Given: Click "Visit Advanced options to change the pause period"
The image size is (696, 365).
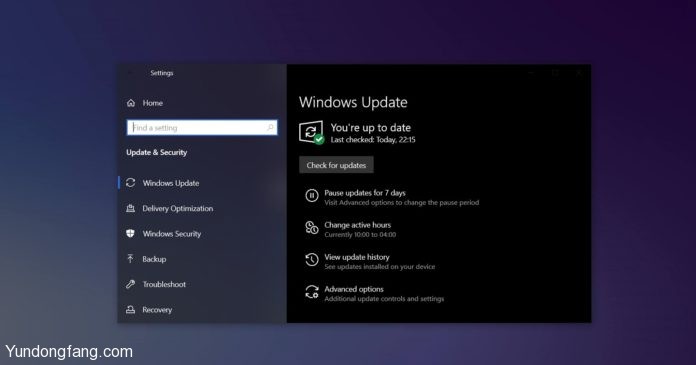Looking at the screenshot, I should tap(402, 202).
